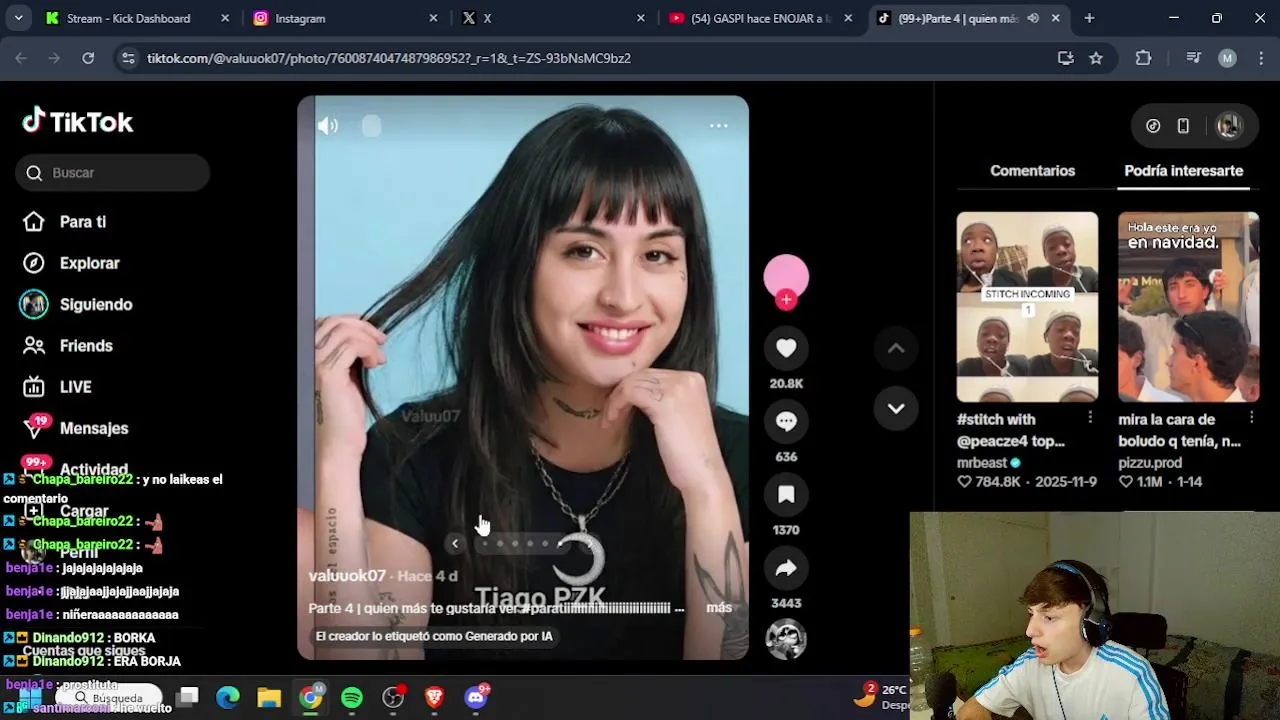Open a new browser tab
This screenshot has height=720, width=1280.
point(1089,18)
